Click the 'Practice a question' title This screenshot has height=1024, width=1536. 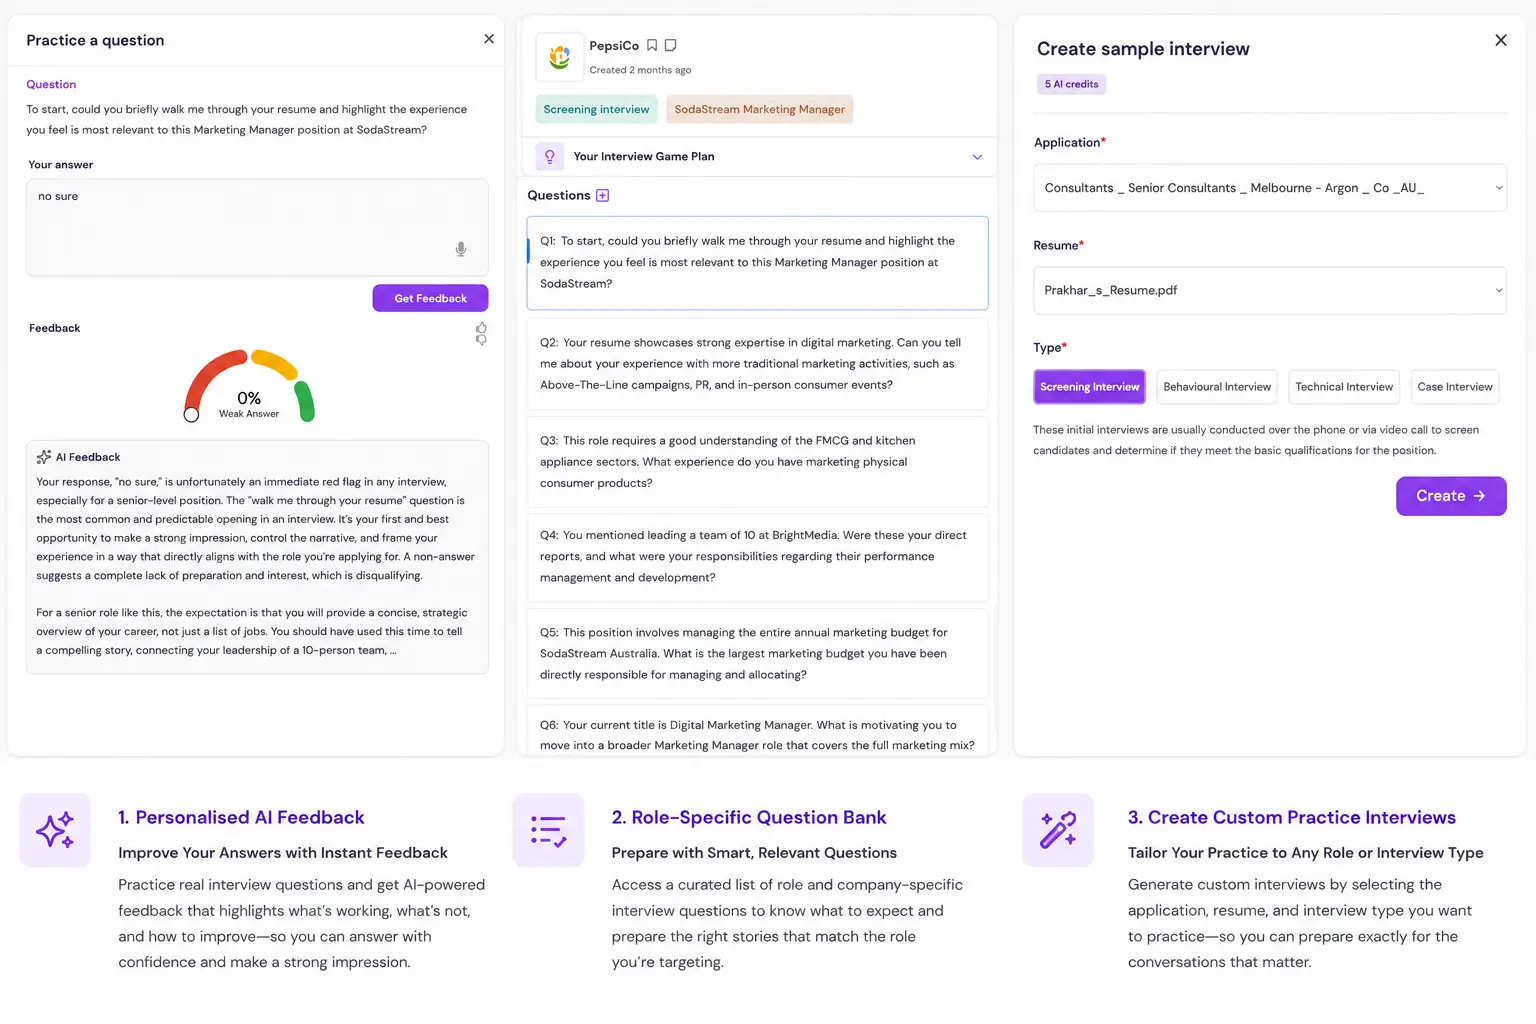(95, 40)
